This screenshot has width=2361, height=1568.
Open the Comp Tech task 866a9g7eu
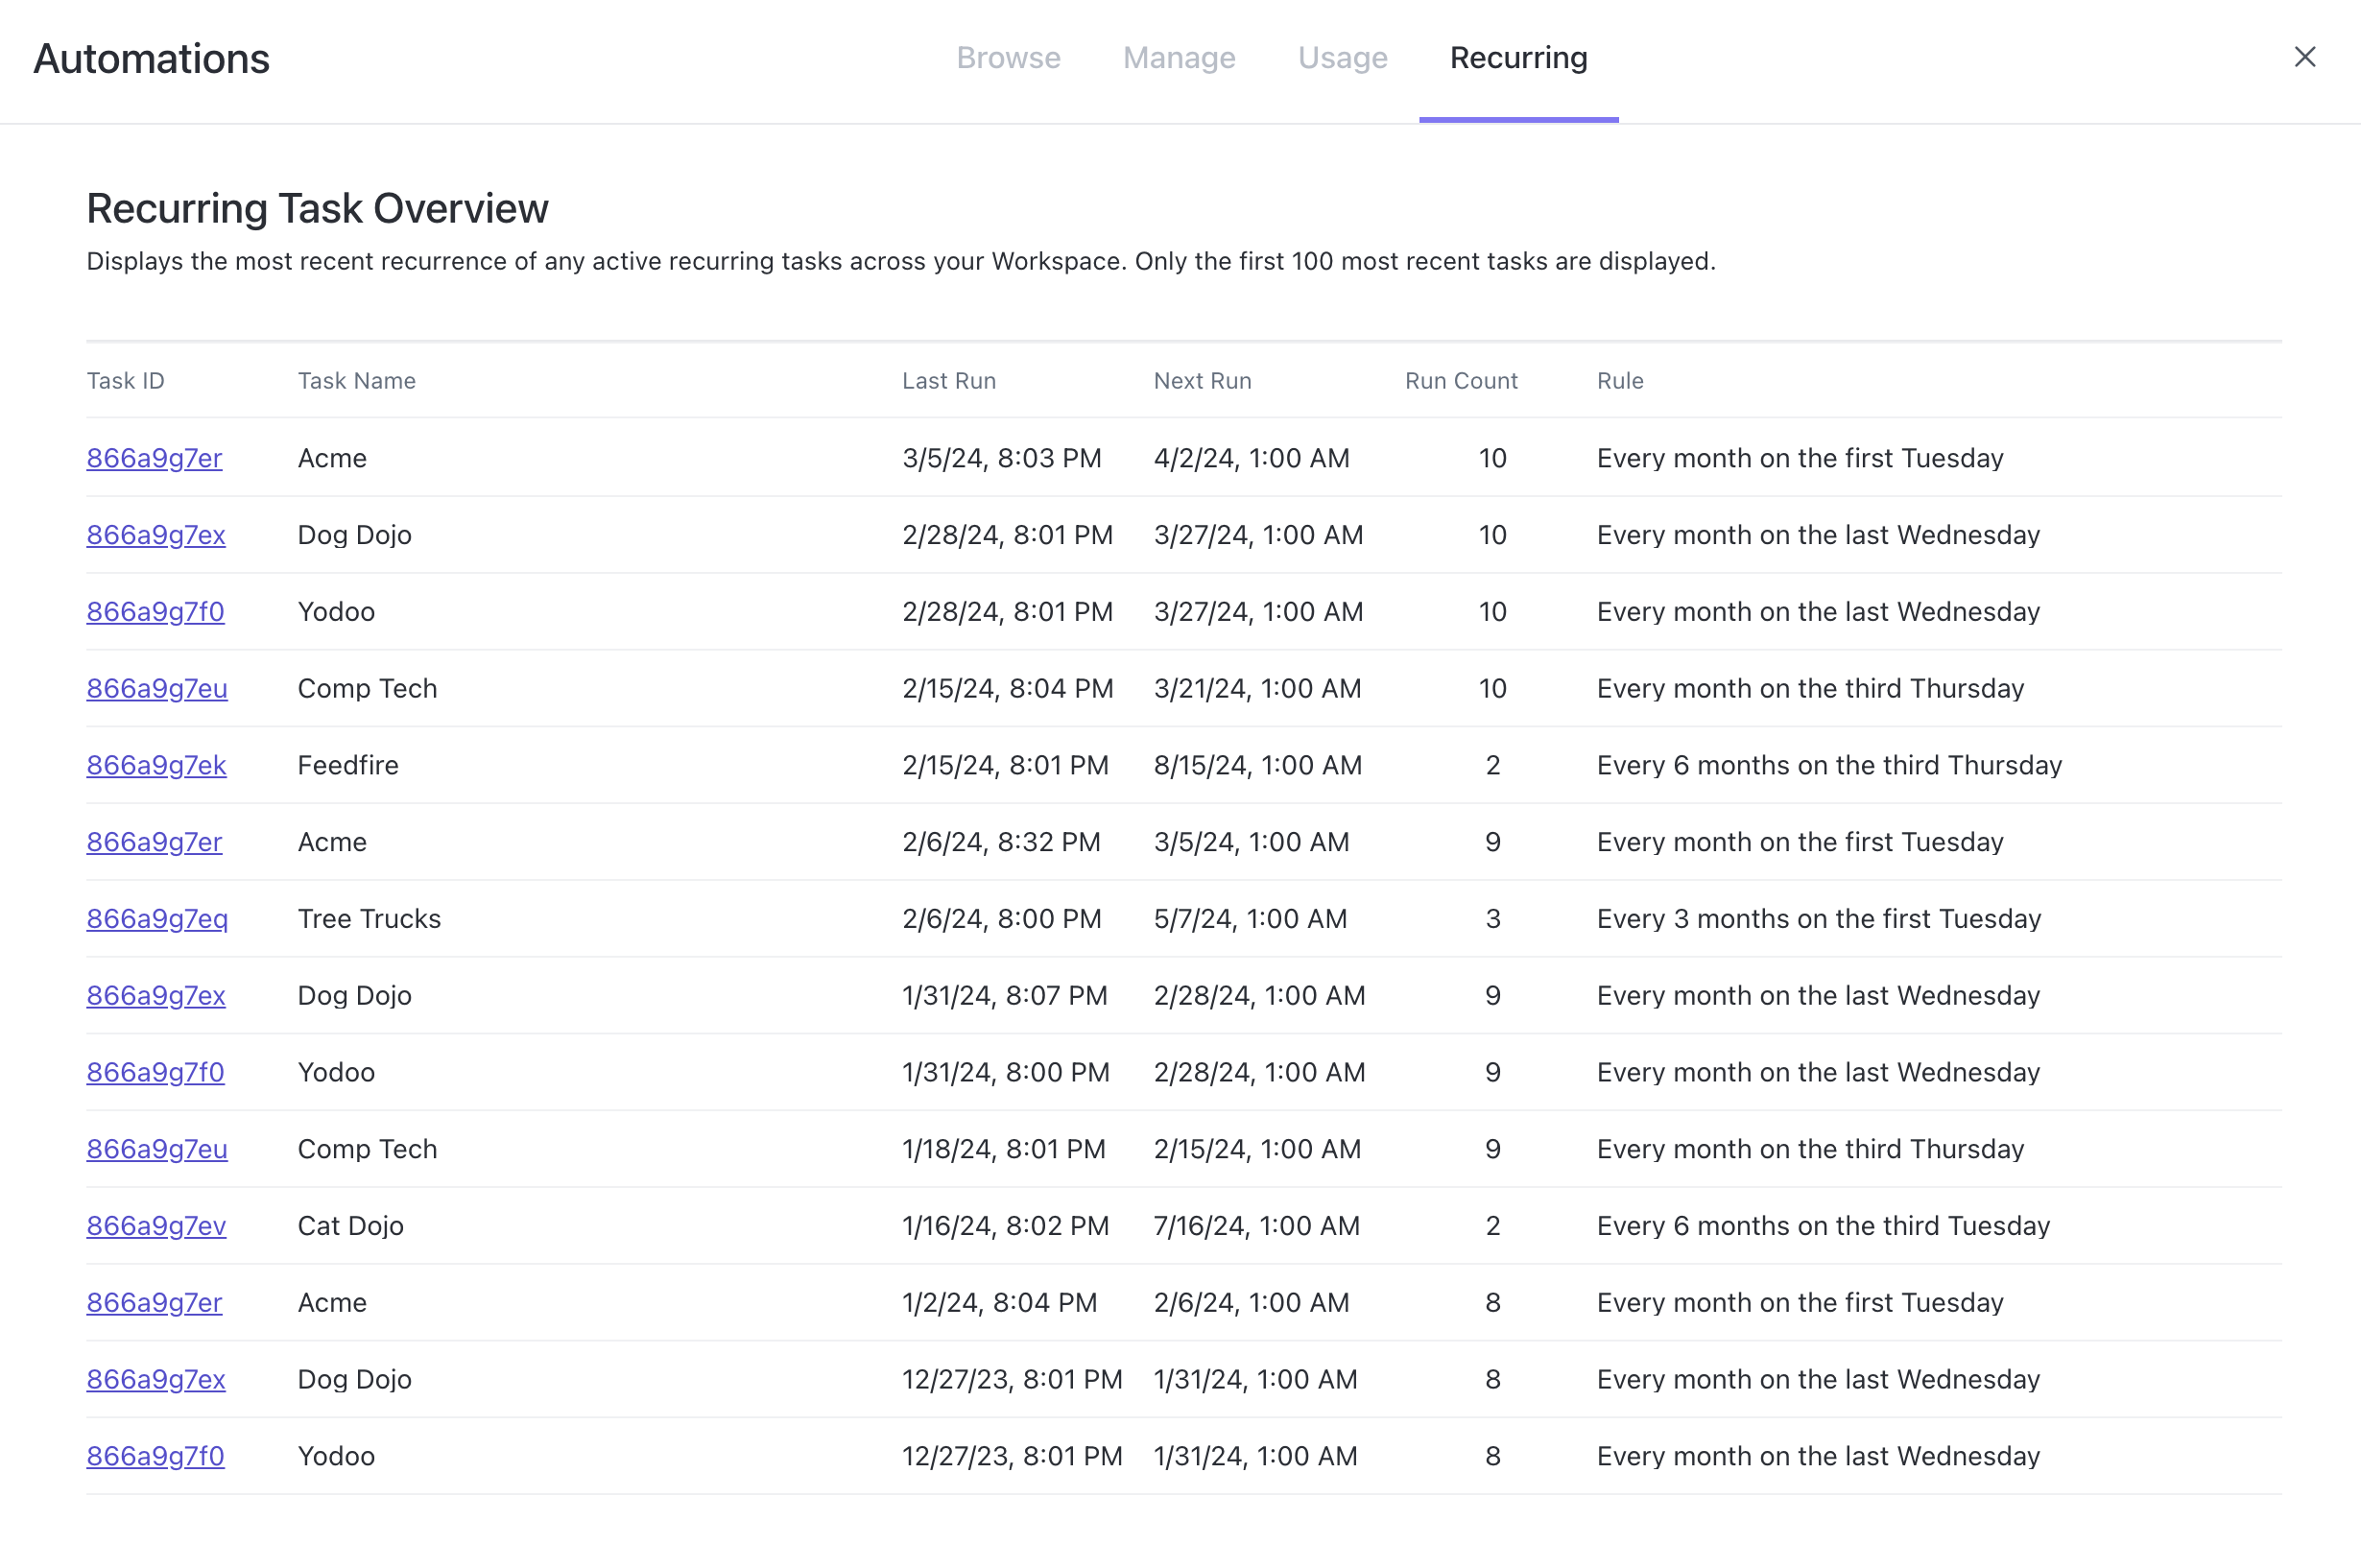point(157,688)
